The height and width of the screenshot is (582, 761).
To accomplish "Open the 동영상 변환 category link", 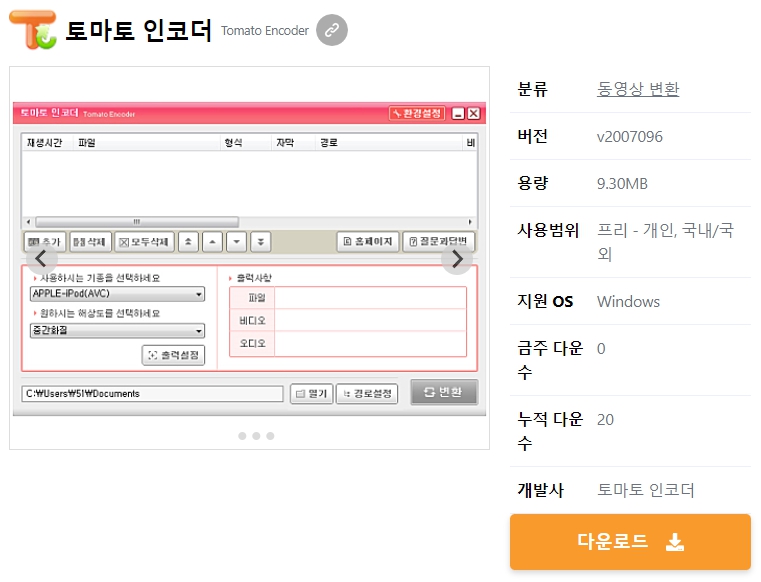I will click(638, 89).
